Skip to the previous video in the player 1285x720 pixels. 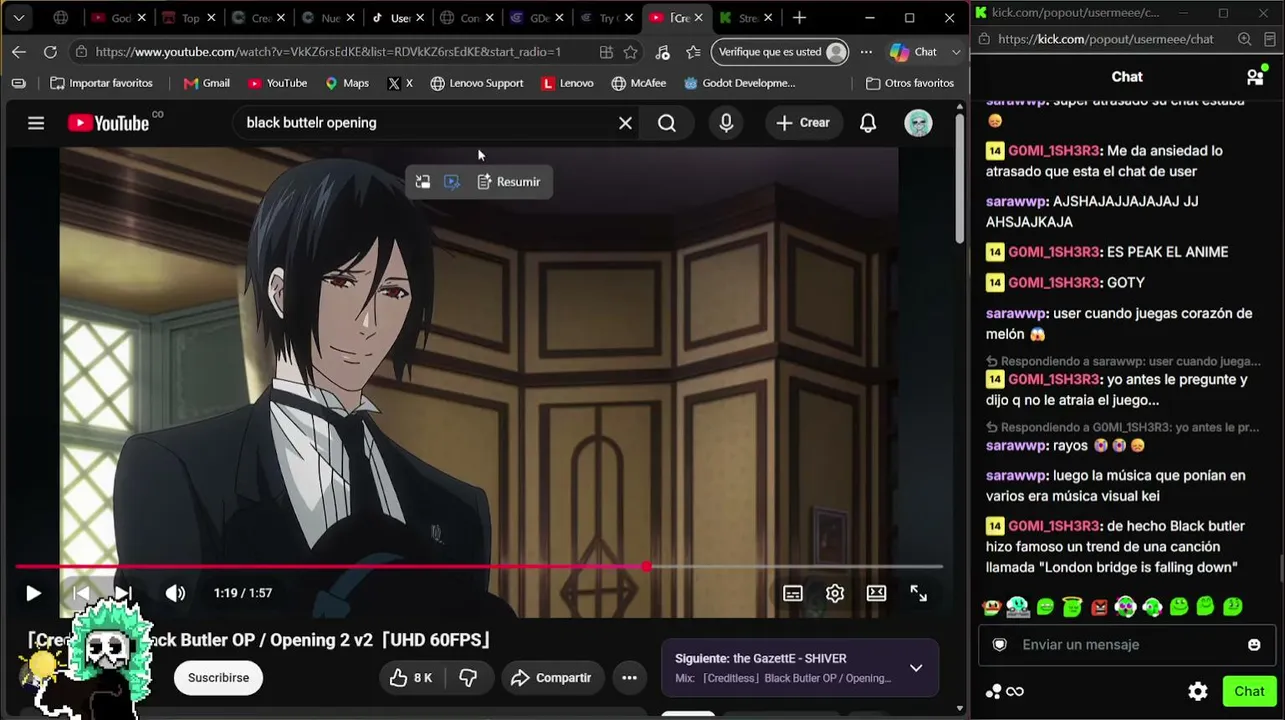click(81, 593)
